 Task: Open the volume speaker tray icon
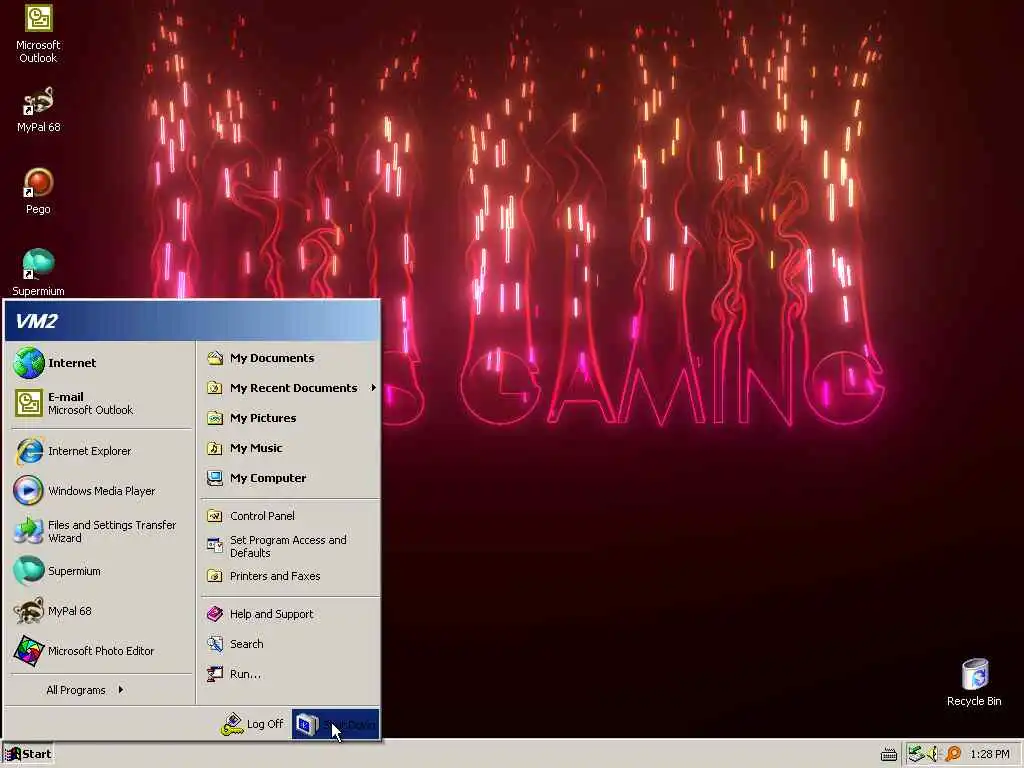coord(933,754)
